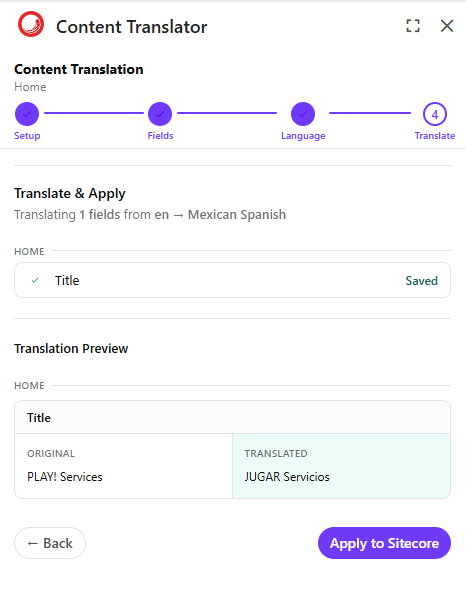Image resolution: width=466 pixels, height=603 pixels.
Task: Go to the Fields step circle
Action: [160, 114]
